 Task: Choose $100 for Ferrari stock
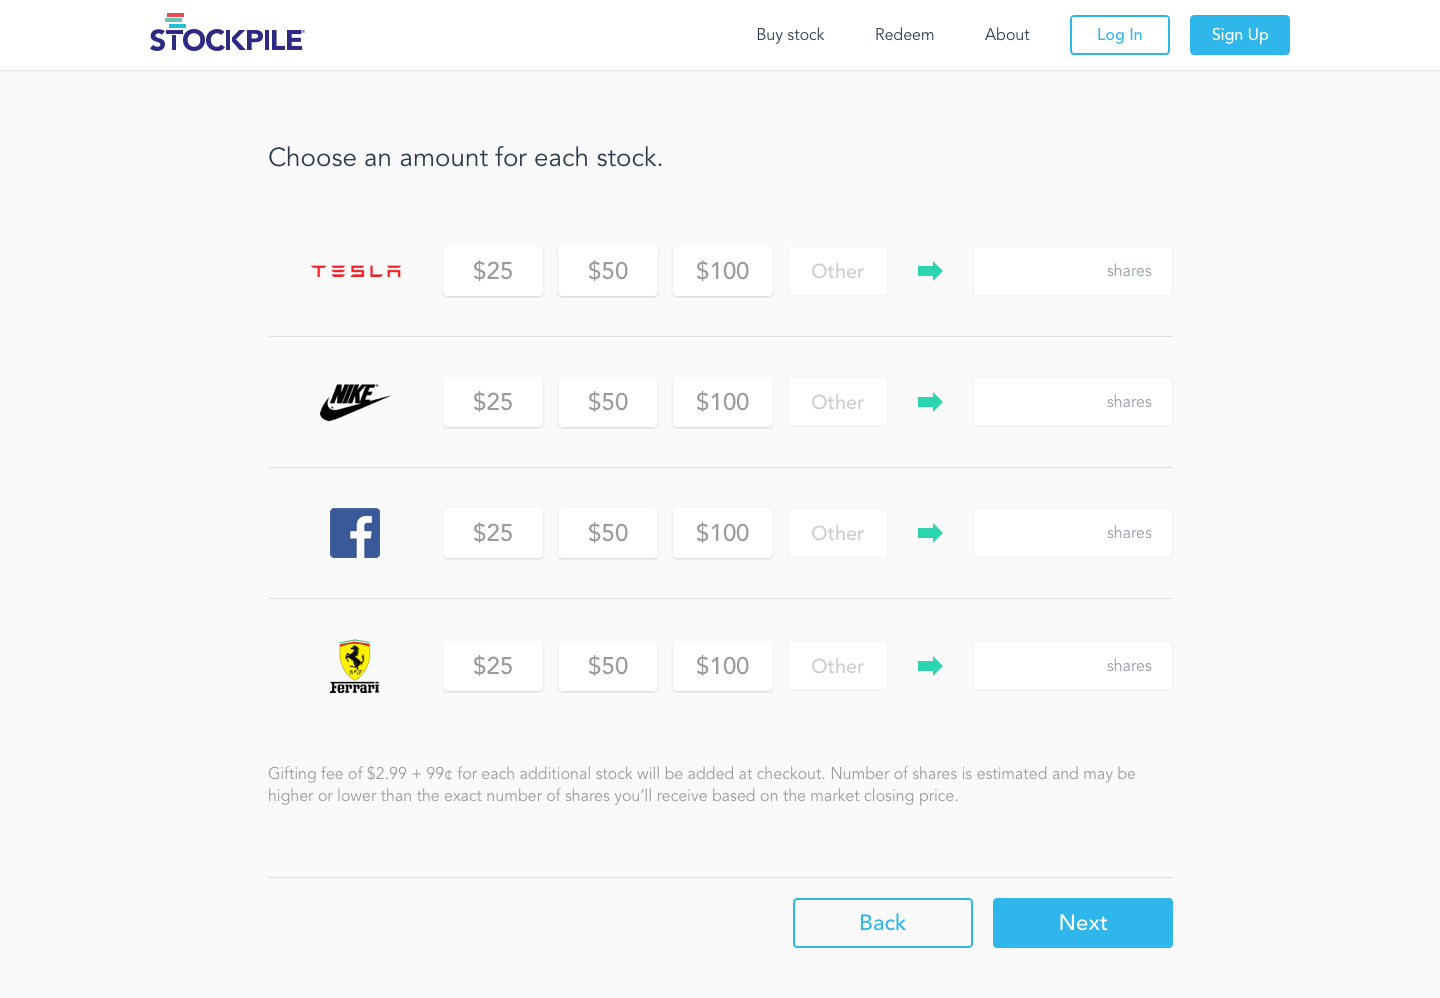click(x=723, y=666)
